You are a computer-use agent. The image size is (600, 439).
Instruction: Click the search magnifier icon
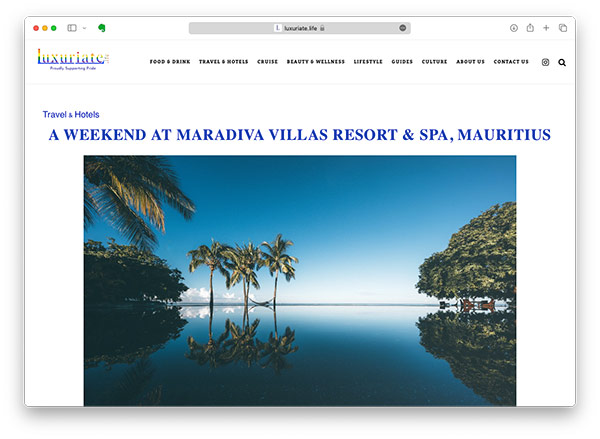(562, 62)
